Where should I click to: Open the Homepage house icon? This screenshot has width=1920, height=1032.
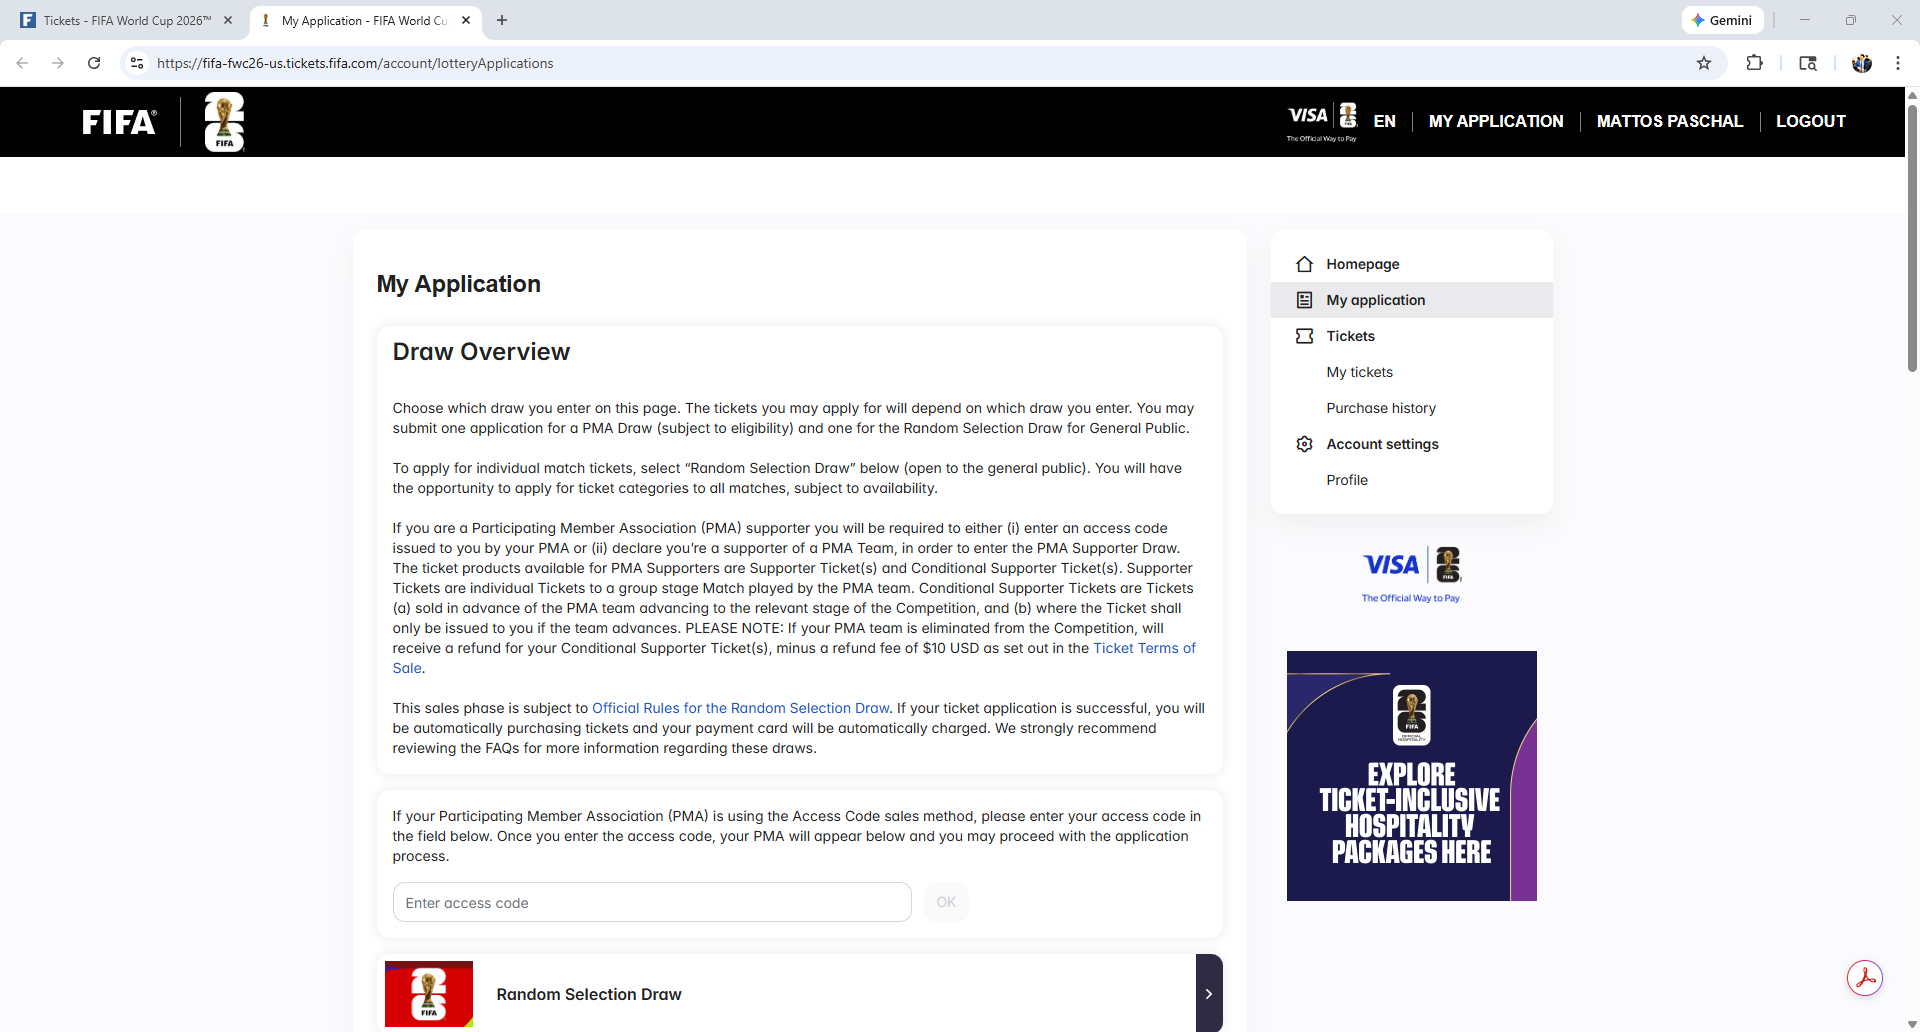[x=1304, y=264]
